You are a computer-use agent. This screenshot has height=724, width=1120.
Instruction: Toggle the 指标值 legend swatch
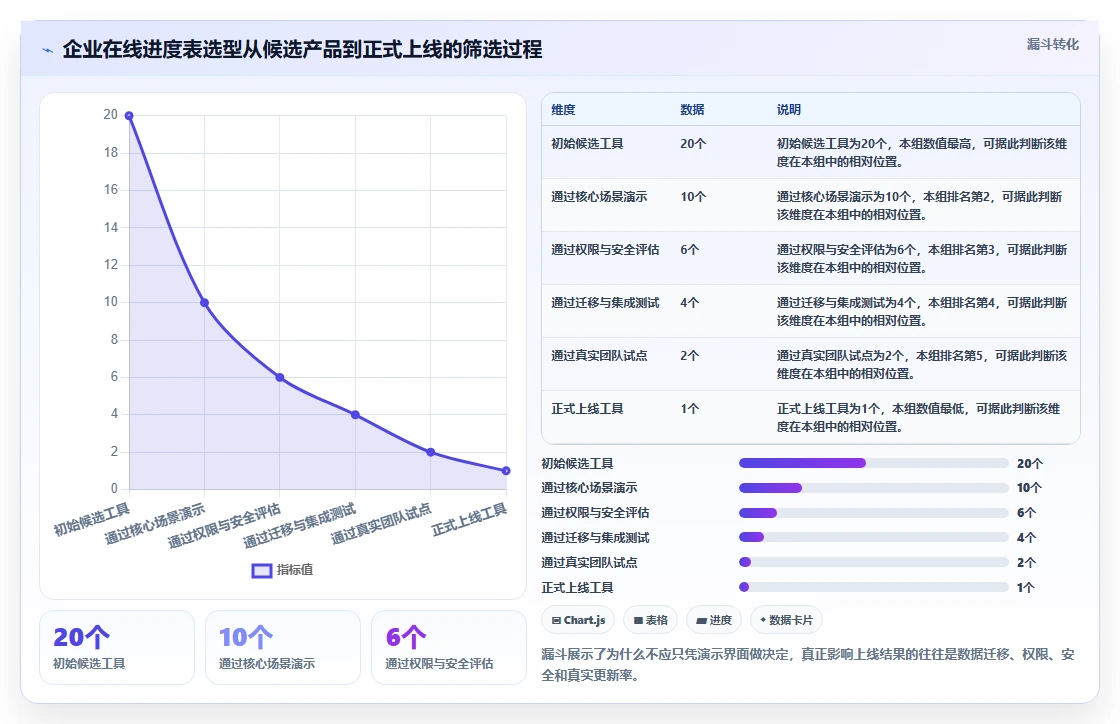click(261, 570)
